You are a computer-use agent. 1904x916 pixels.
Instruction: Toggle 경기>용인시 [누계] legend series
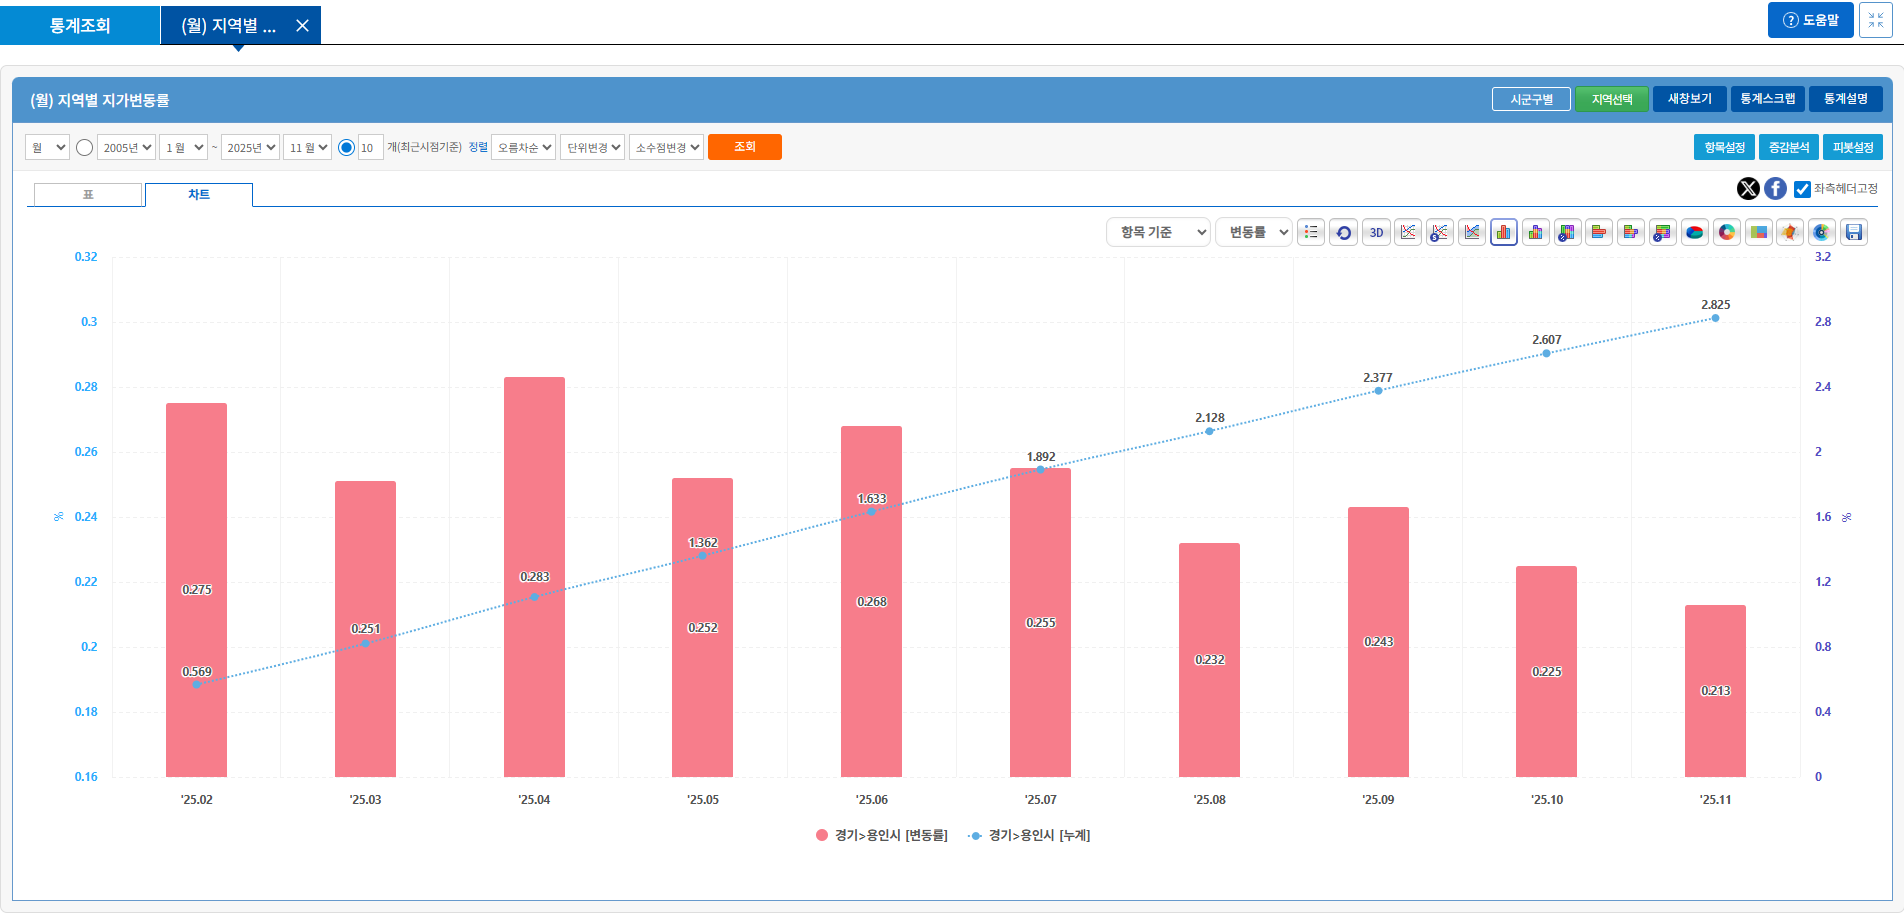[x=1030, y=835]
